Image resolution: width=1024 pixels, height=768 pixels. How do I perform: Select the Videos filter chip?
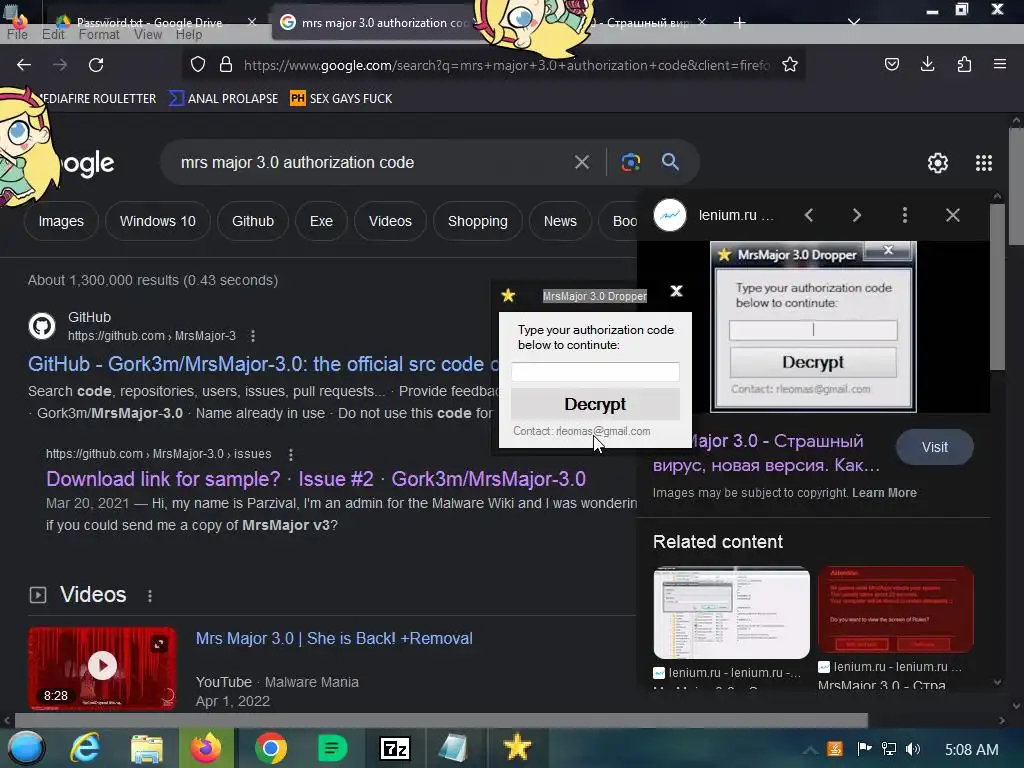[390, 221]
